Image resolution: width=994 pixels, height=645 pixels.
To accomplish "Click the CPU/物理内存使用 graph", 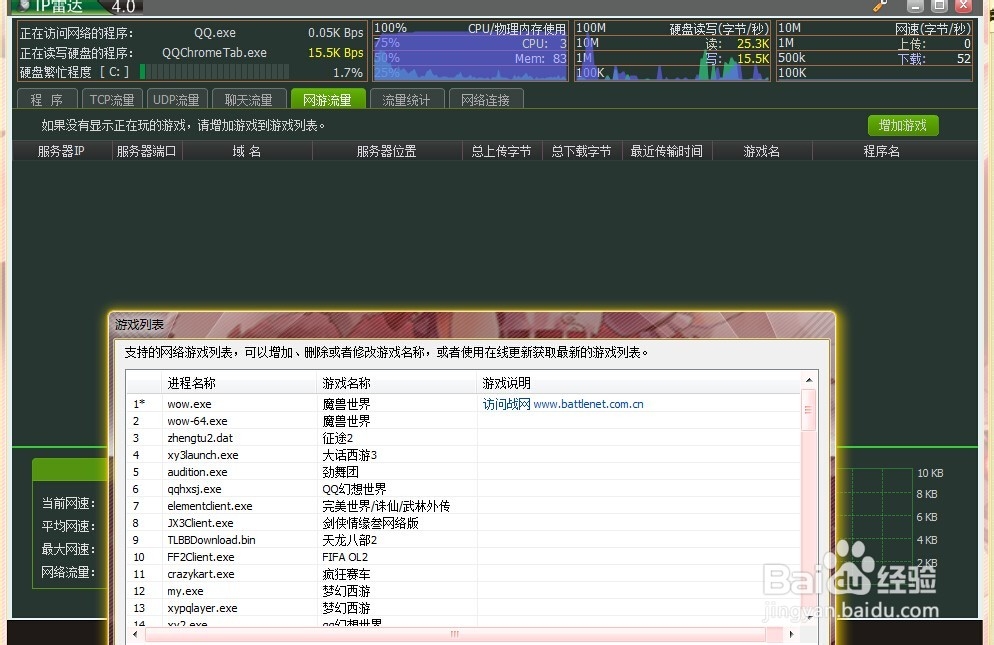I will pyautogui.click(x=470, y=51).
